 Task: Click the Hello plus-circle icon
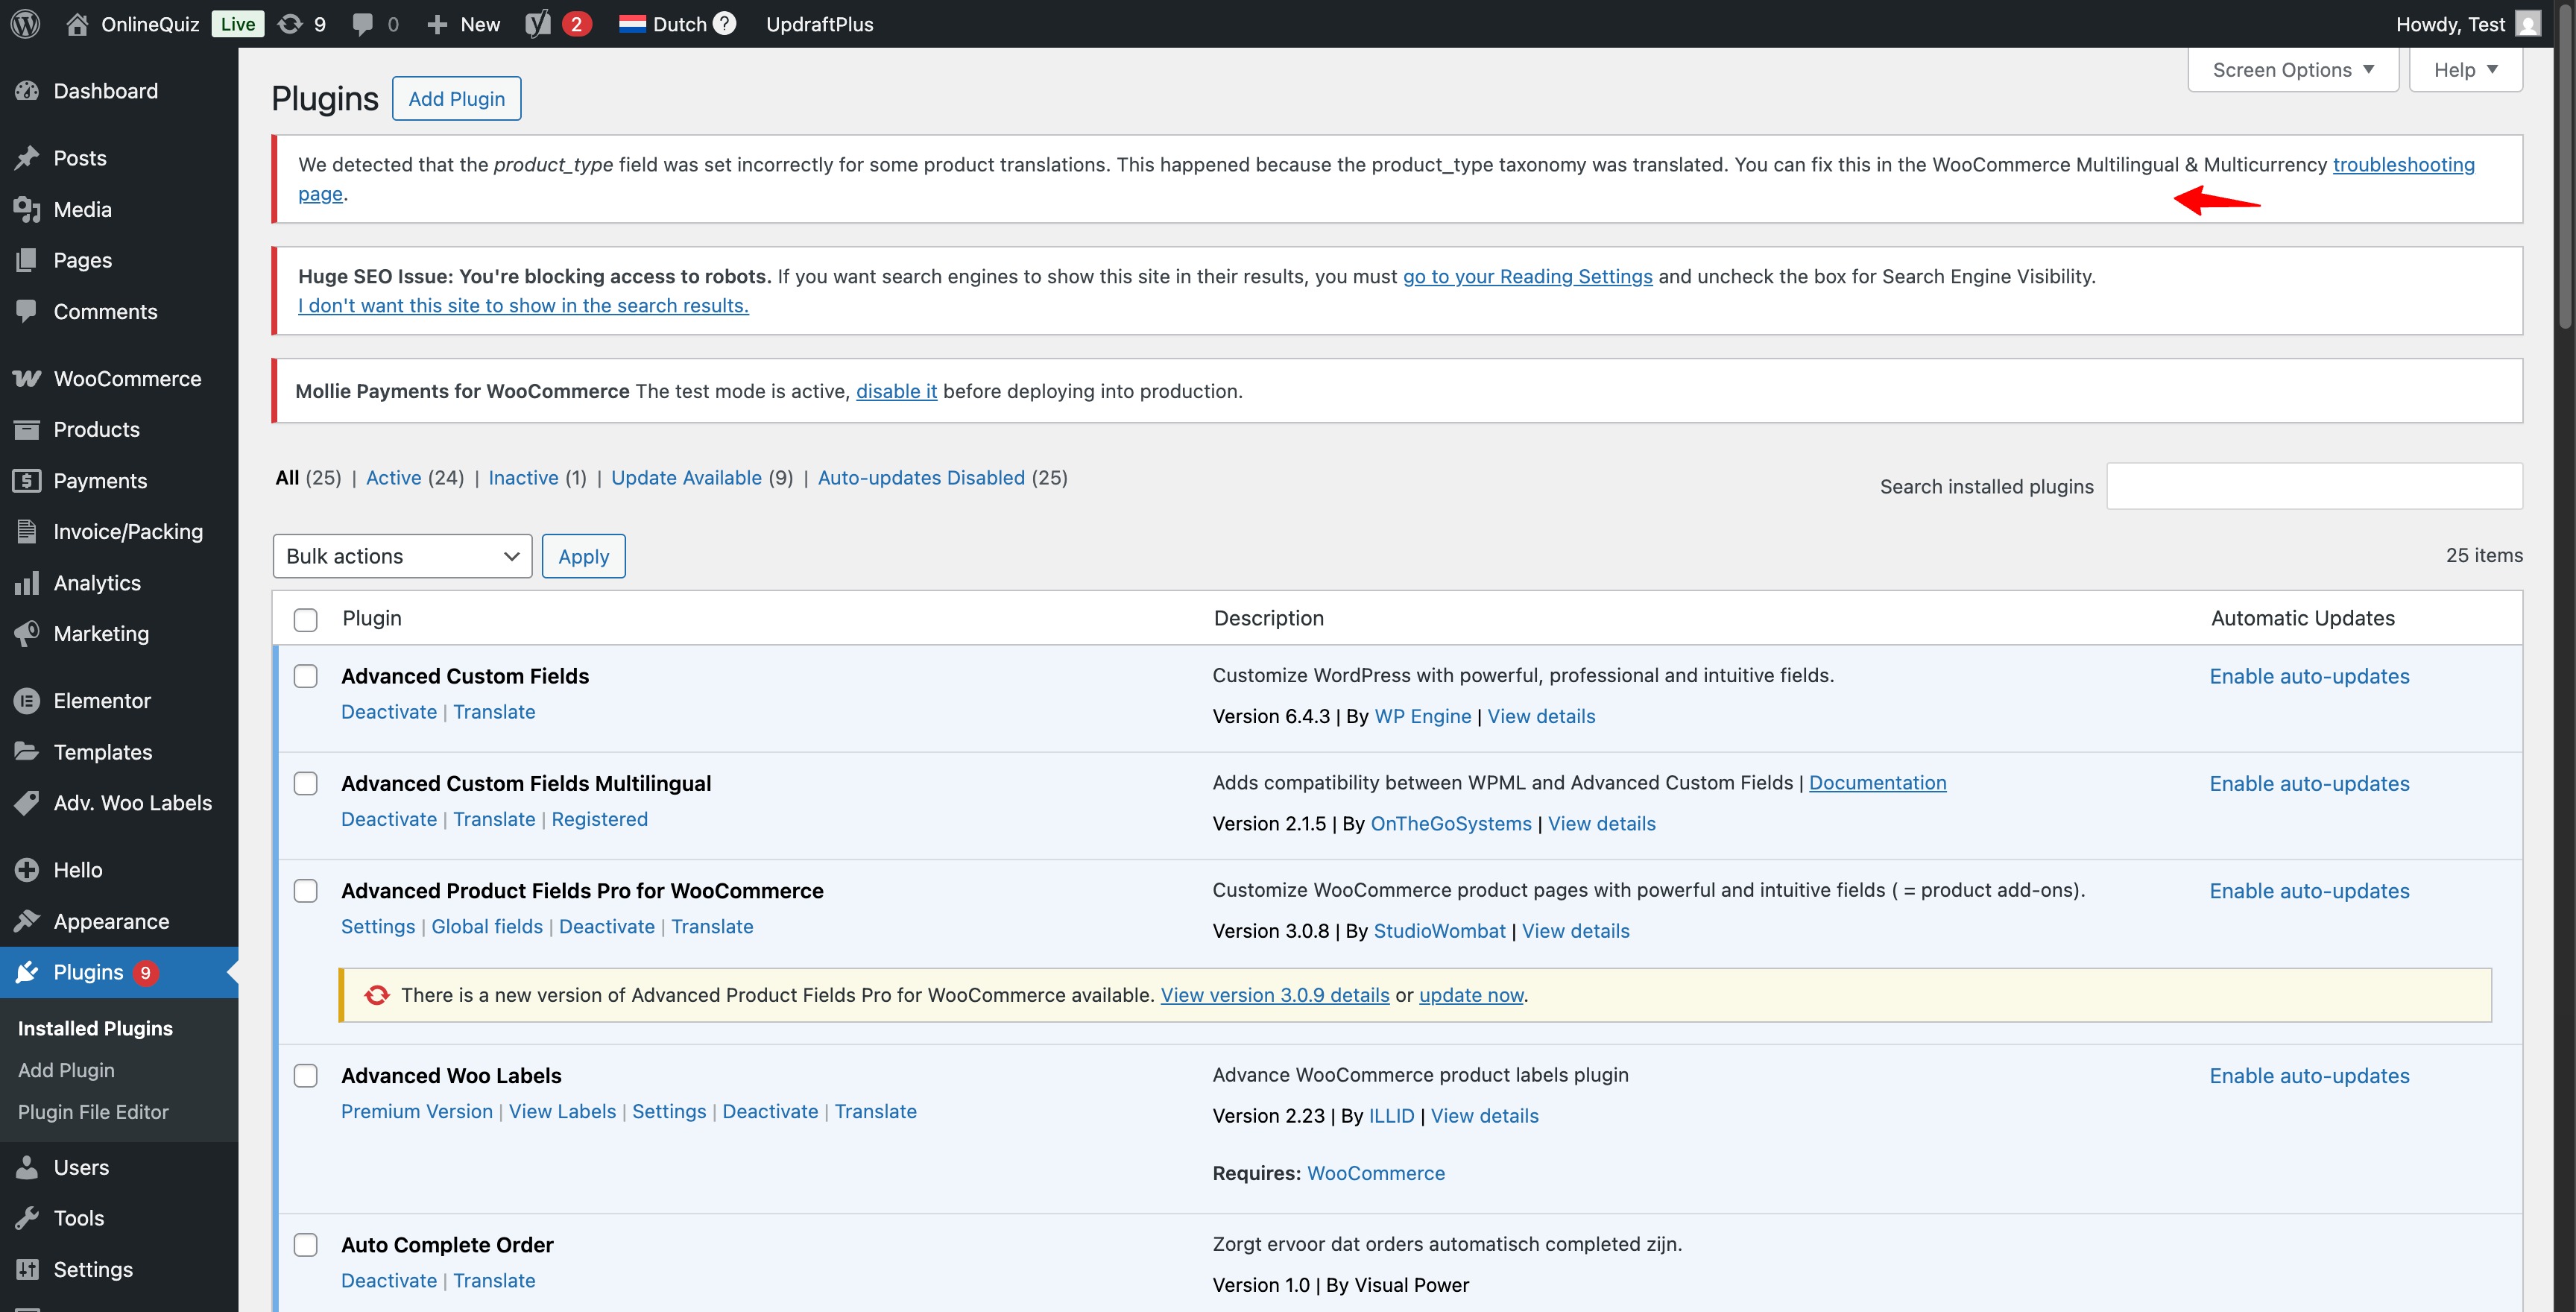click(27, 869)
